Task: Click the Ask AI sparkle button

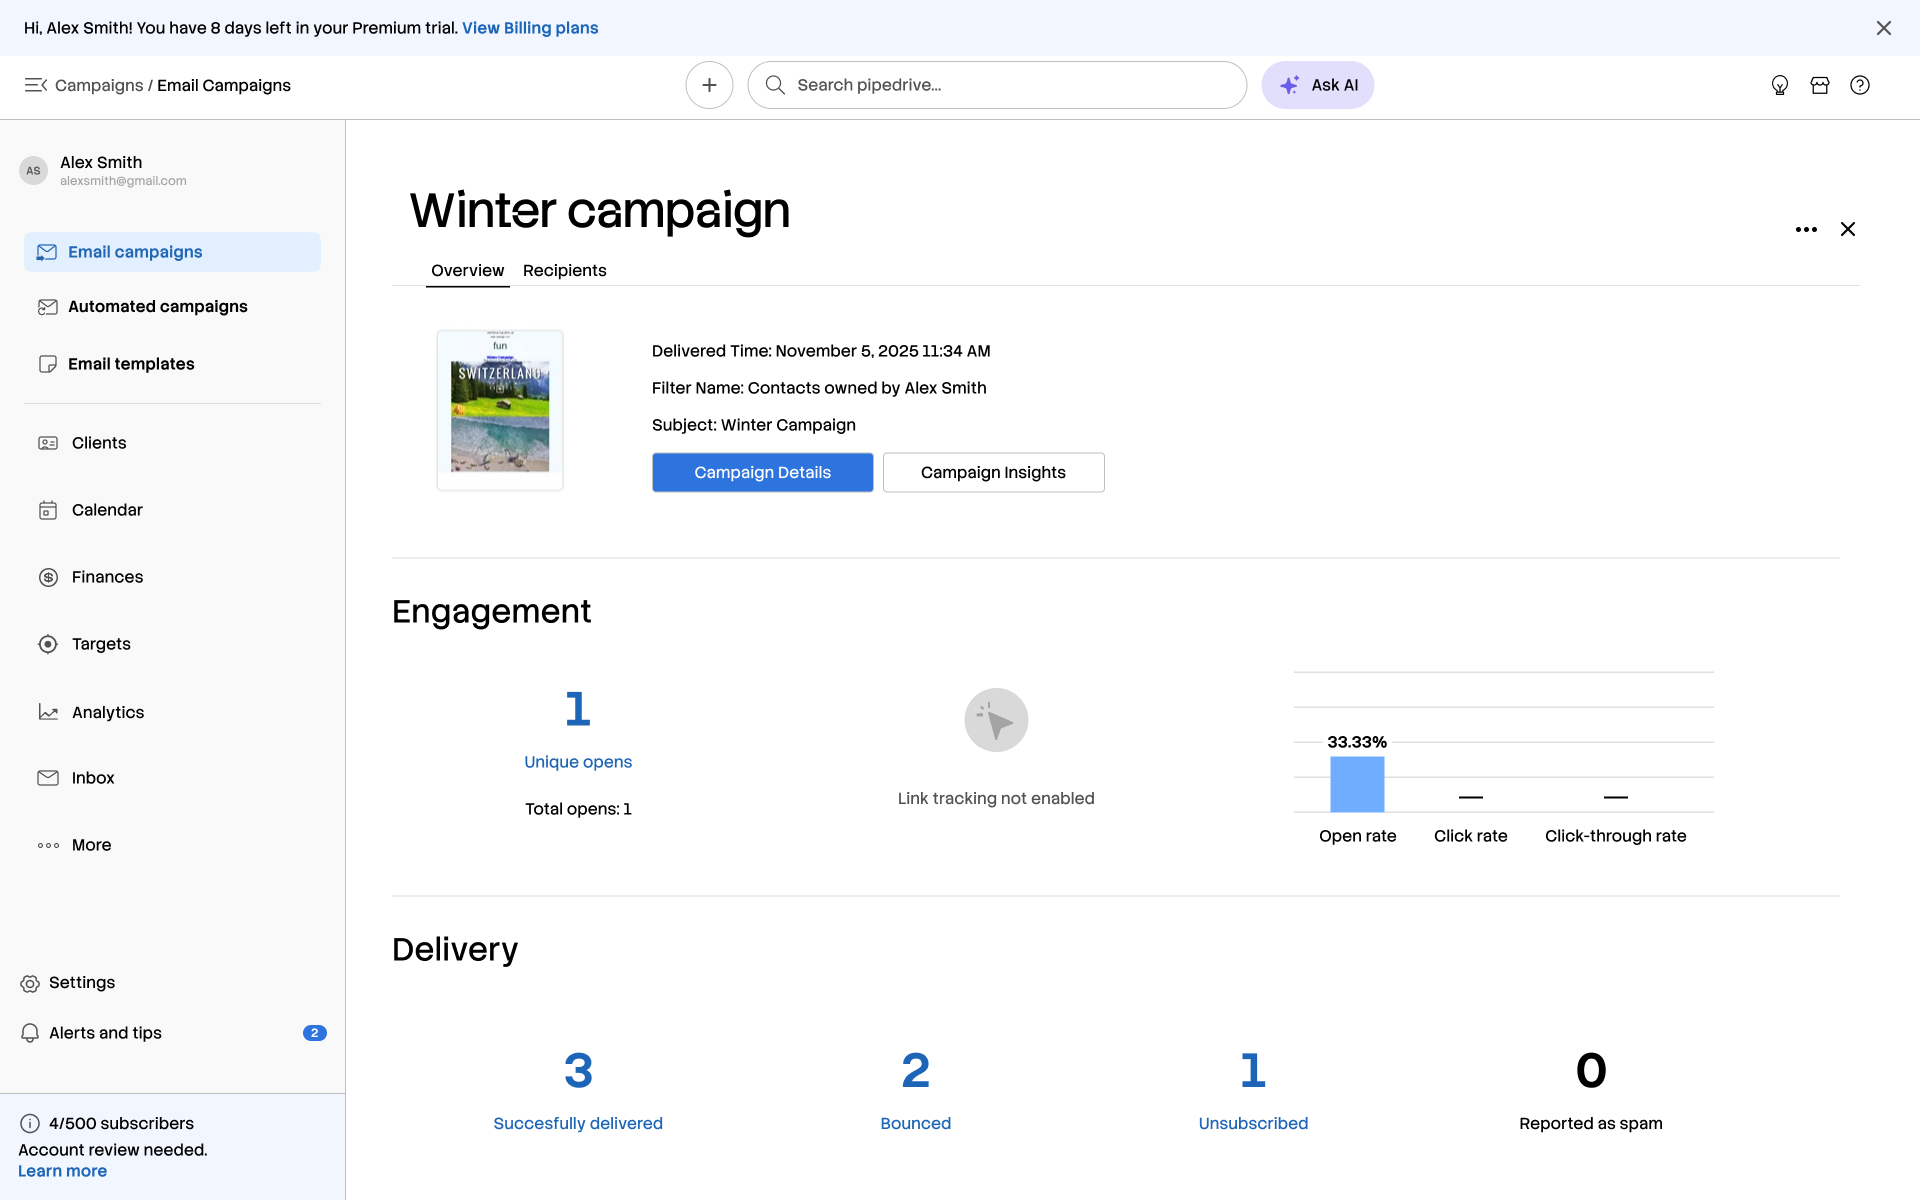Action: 1318,85
